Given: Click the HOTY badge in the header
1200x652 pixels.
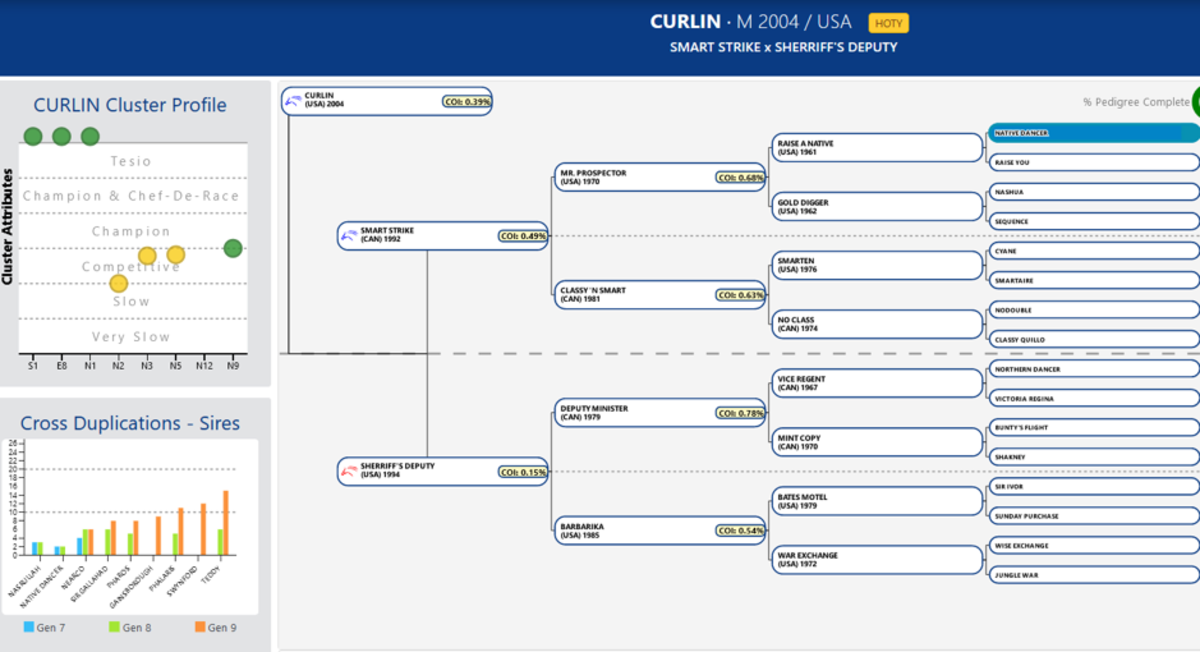Looking at the screenshot, I should (x=888, y=21).
